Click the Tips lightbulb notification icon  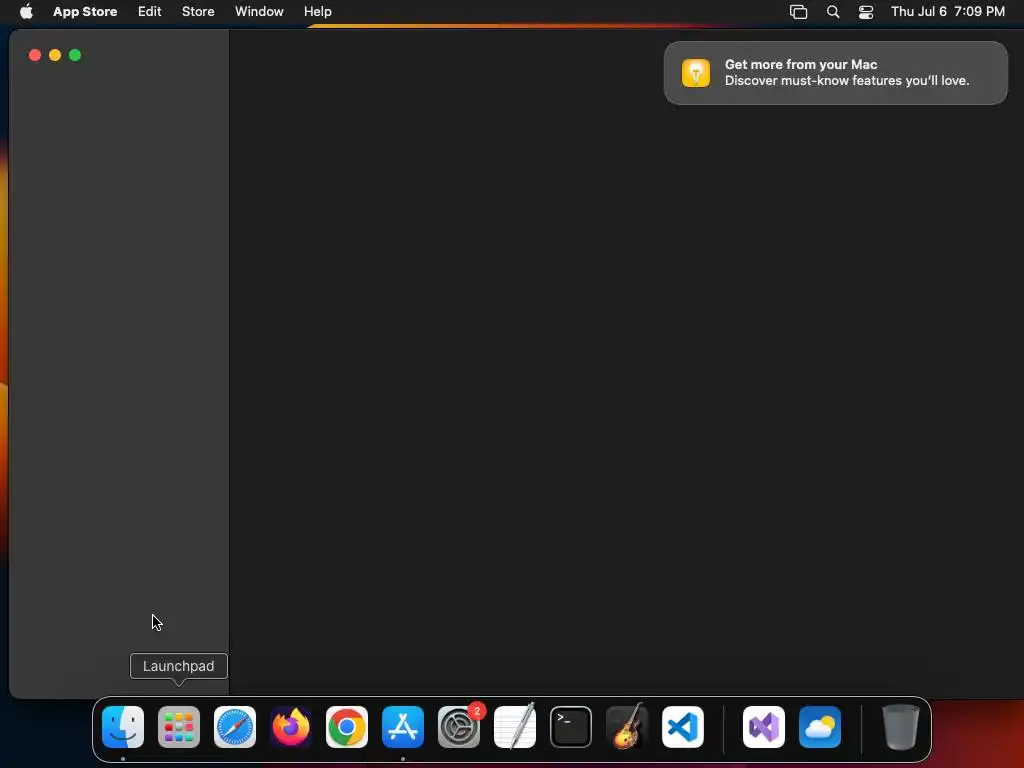696,73
